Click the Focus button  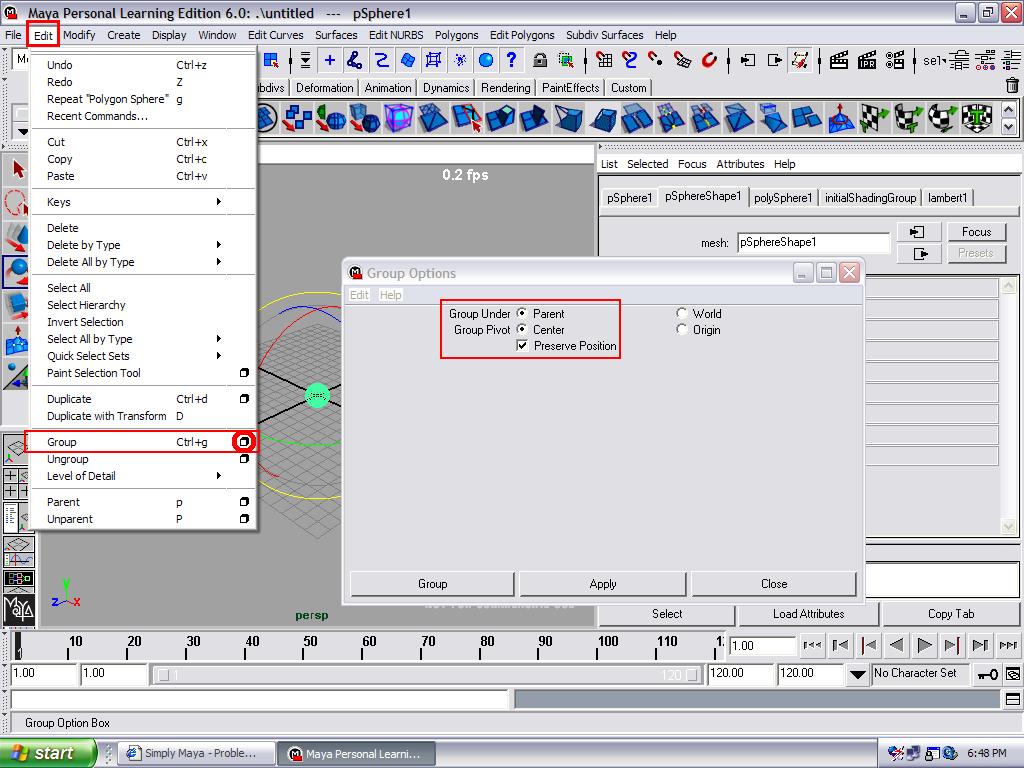pyautogui.click(x=976, y=232)
